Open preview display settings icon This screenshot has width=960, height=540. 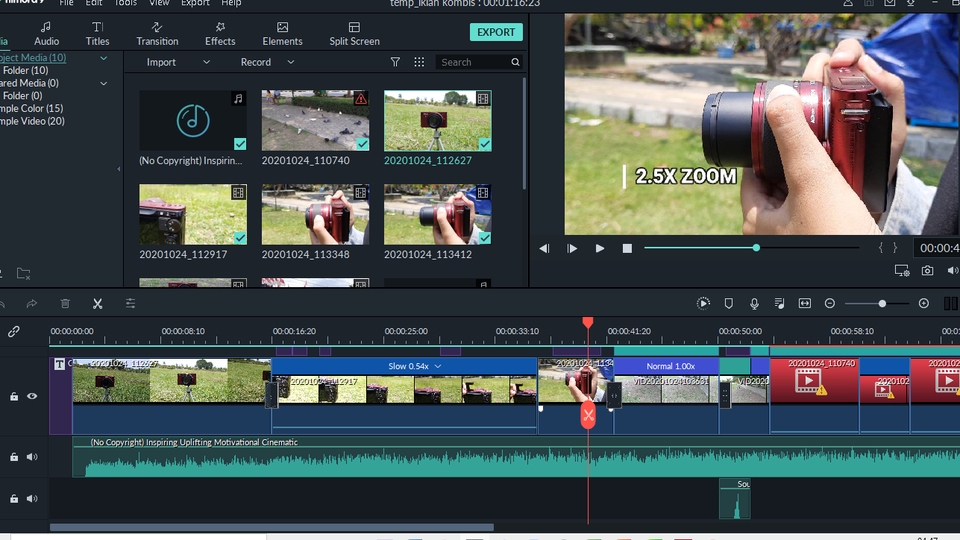[x=902, y=271]
